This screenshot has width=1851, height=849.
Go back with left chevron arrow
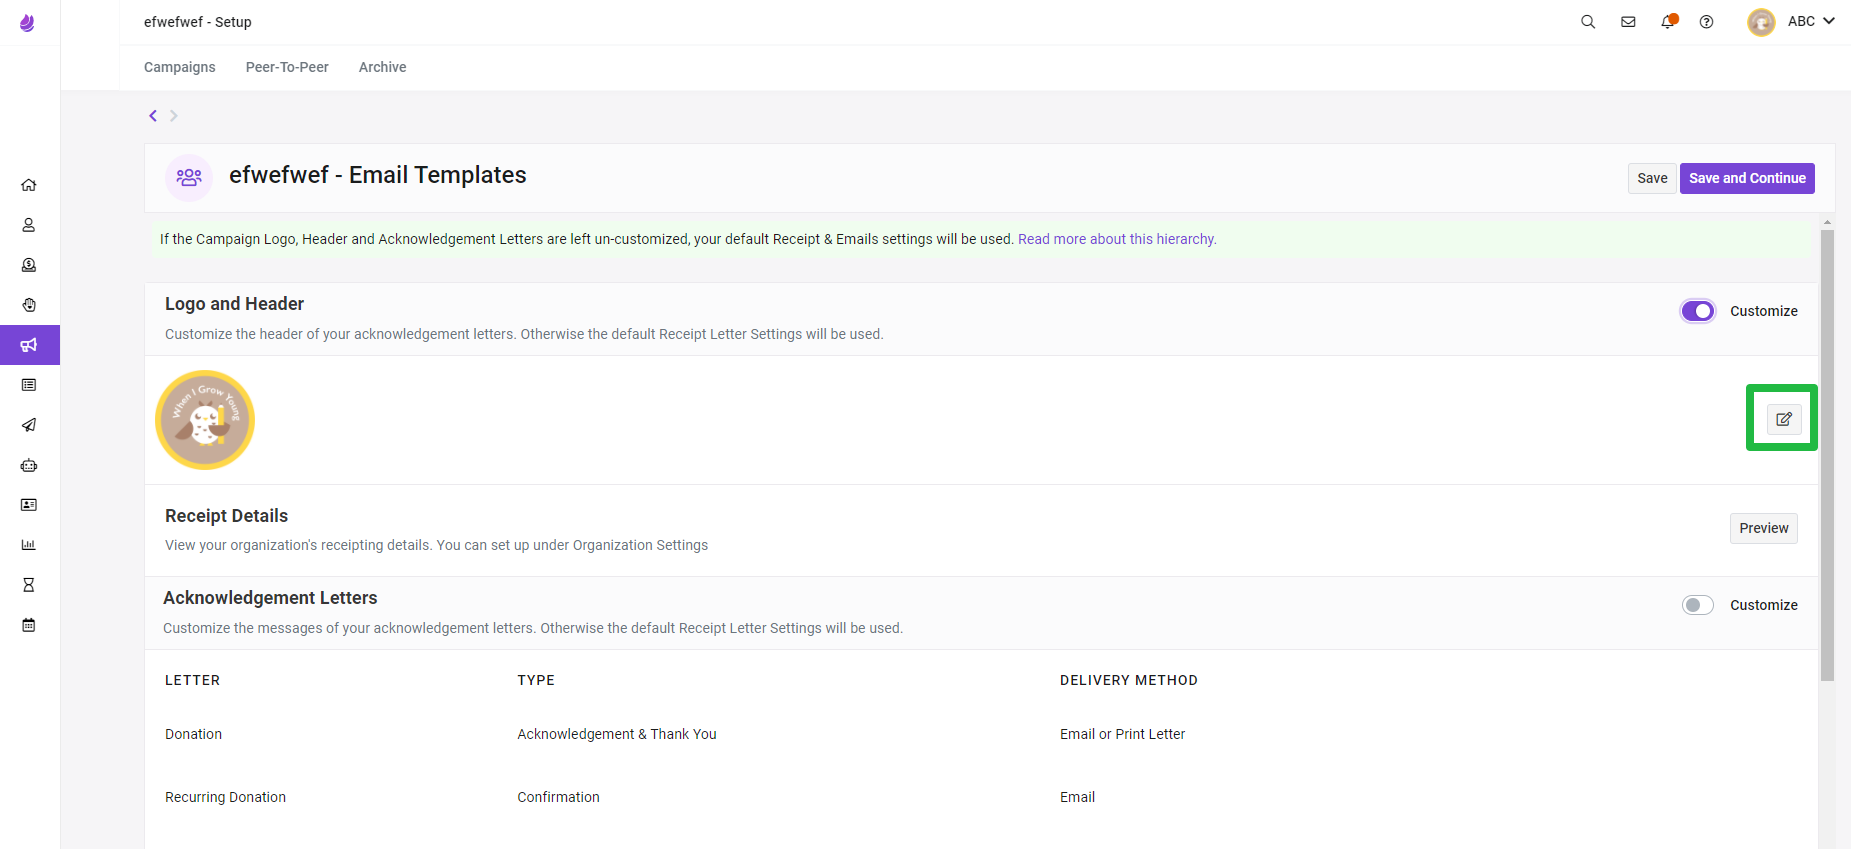[153, 116]
